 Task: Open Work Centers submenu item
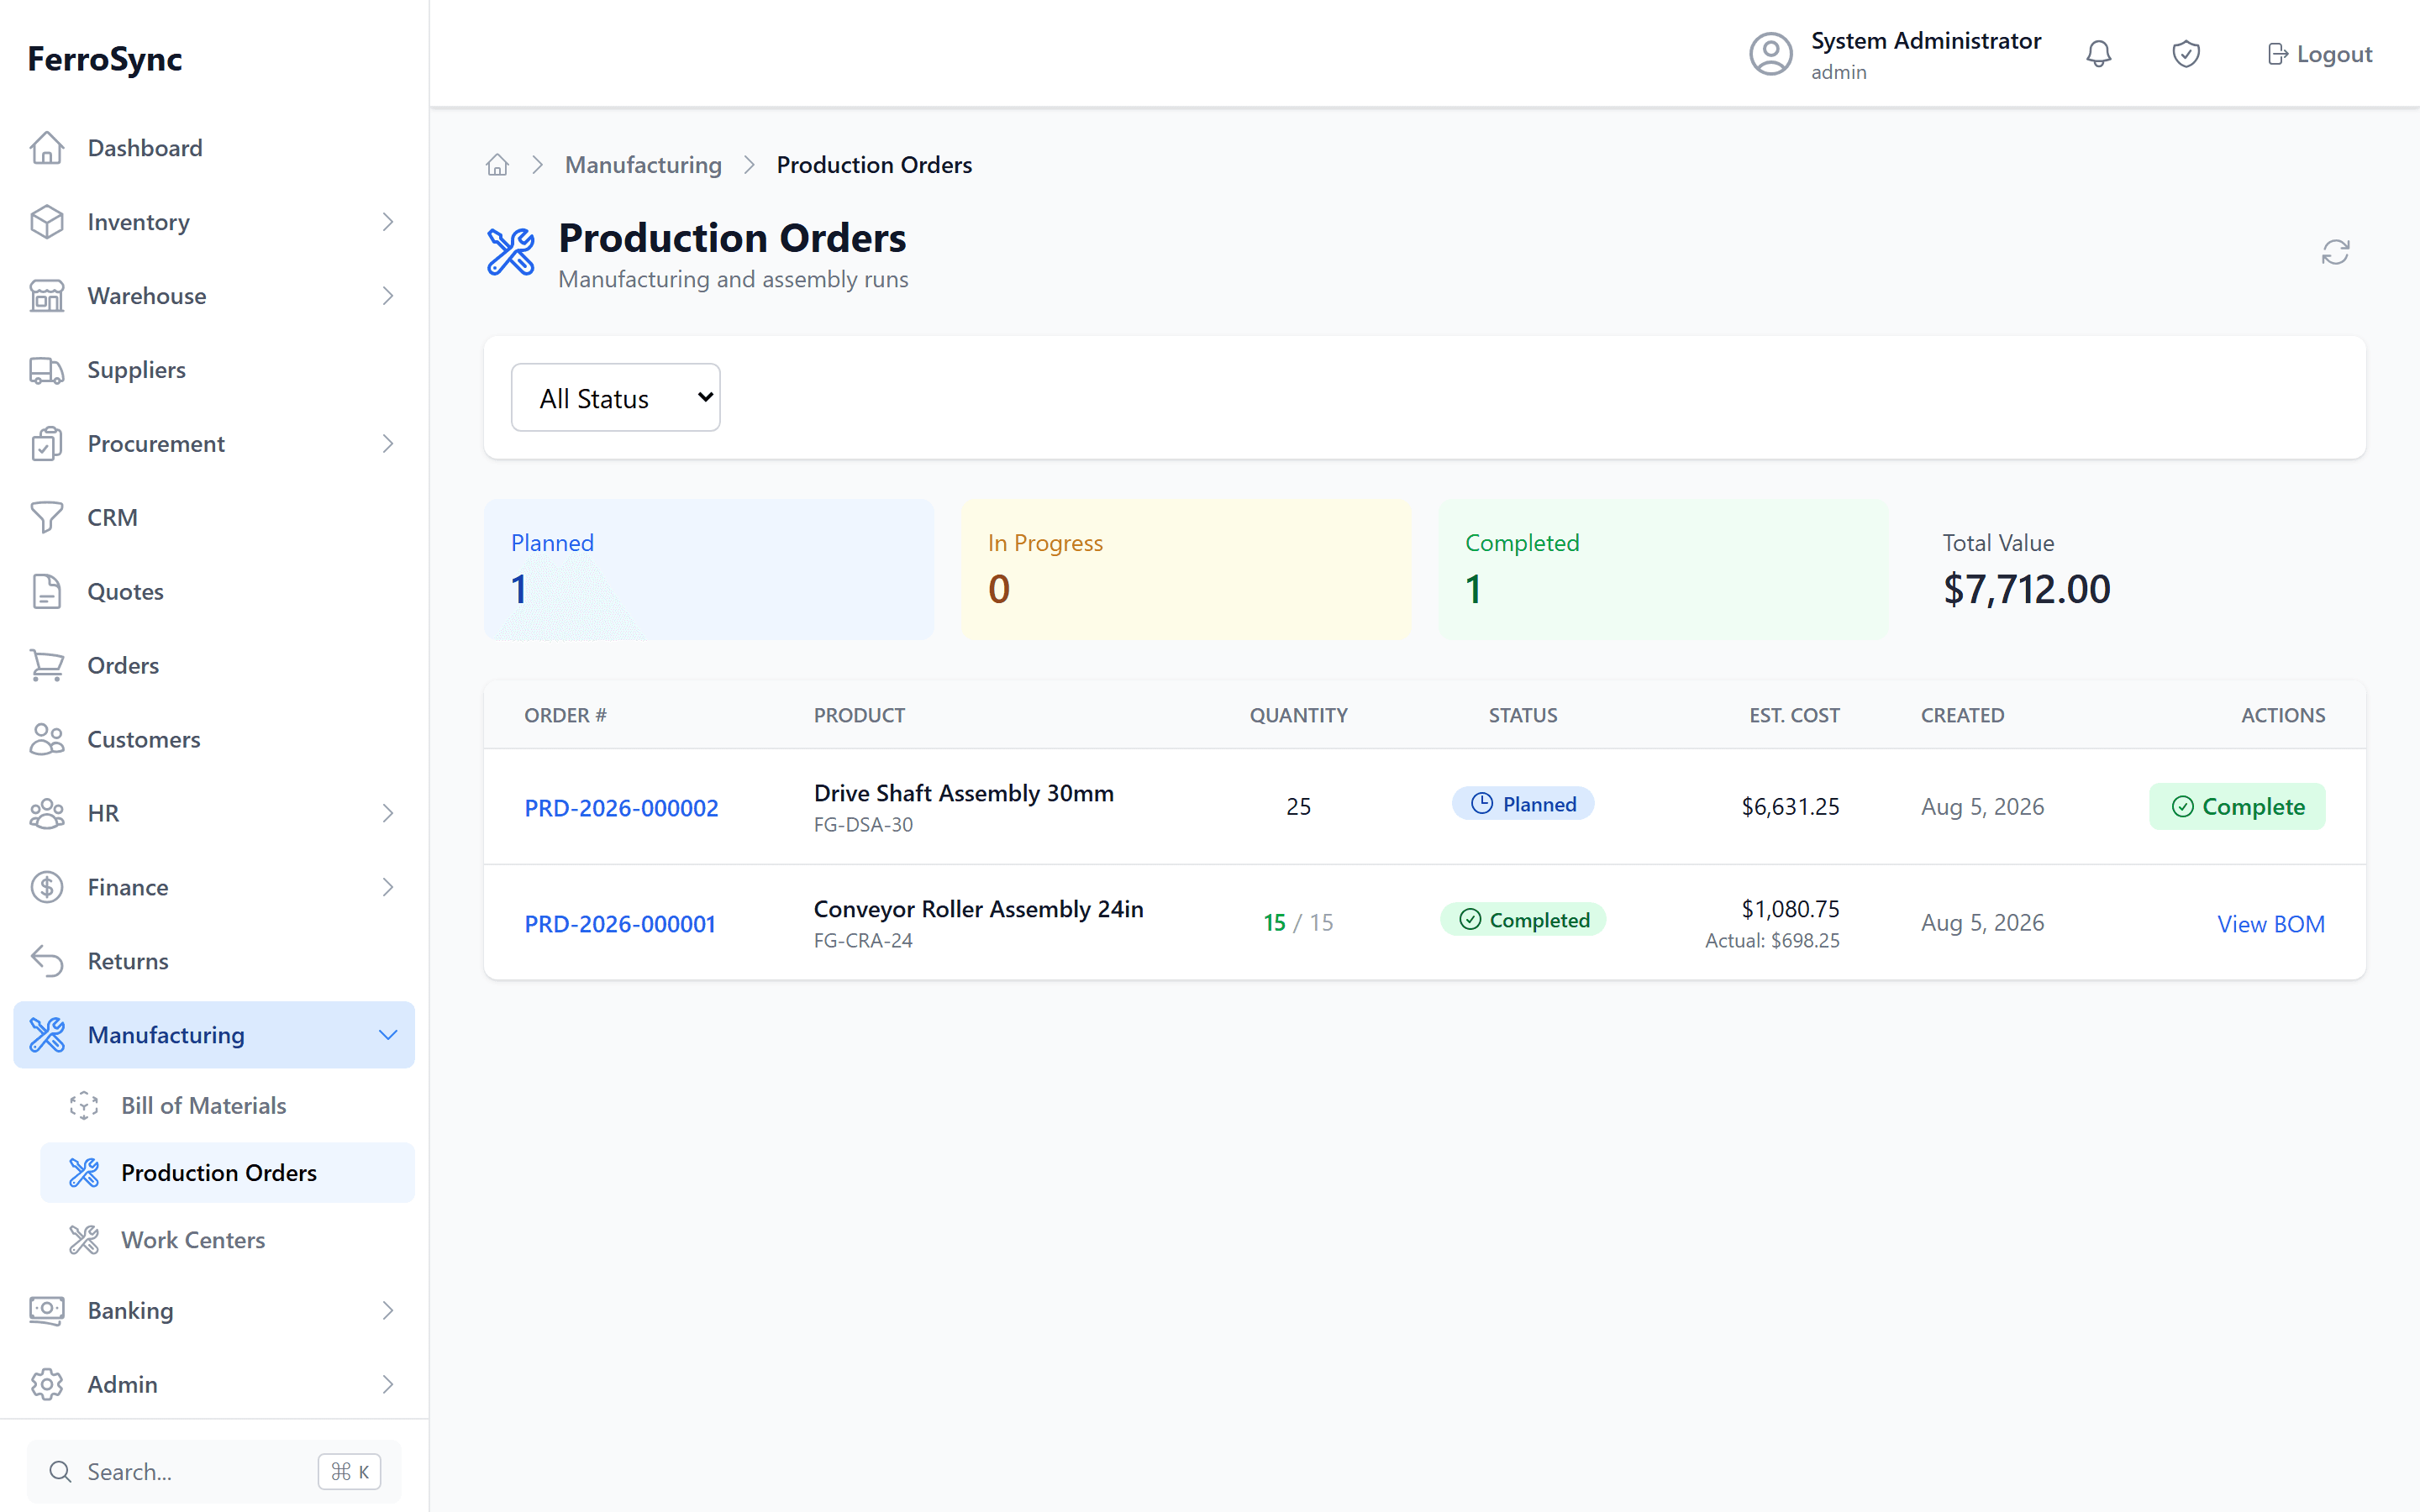[227, 1240]
